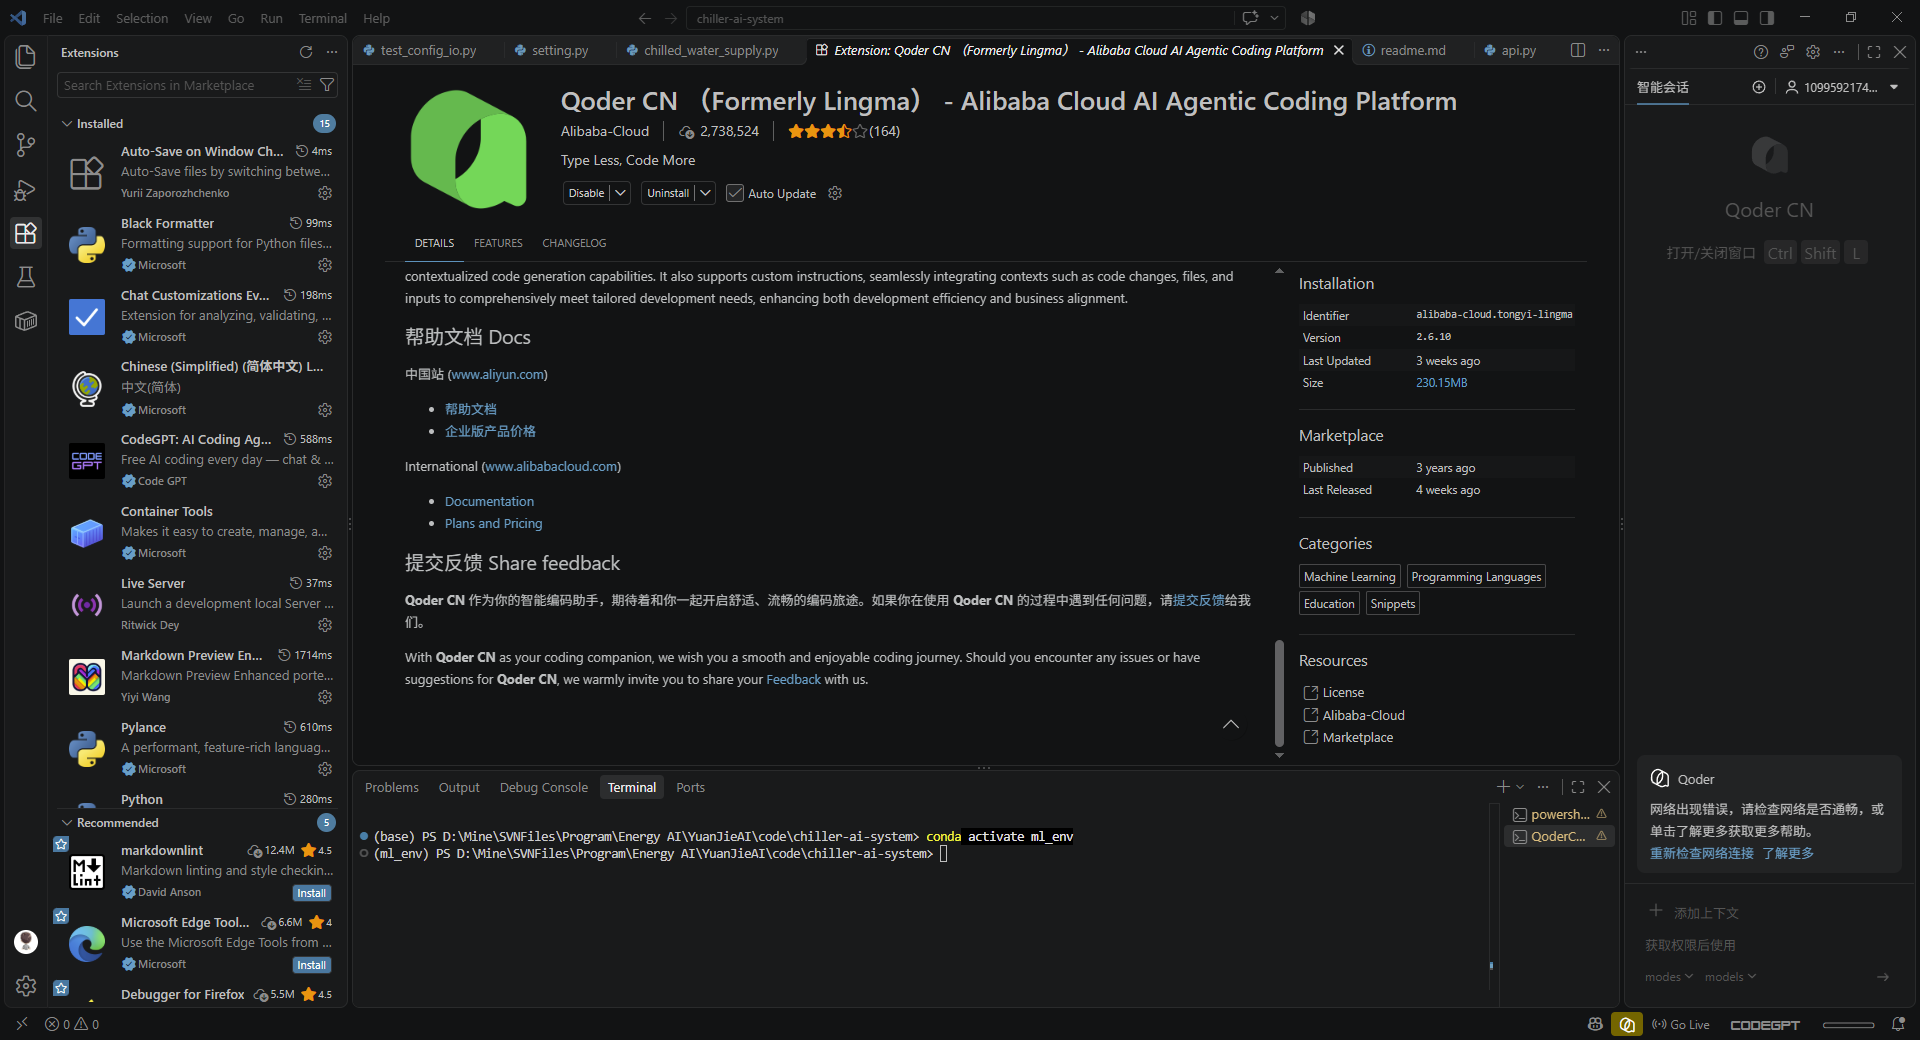The height and width of the screenshot is (1040, 1920).
Task: Toggle primary side bar visibility
Action: point(1715,18)
